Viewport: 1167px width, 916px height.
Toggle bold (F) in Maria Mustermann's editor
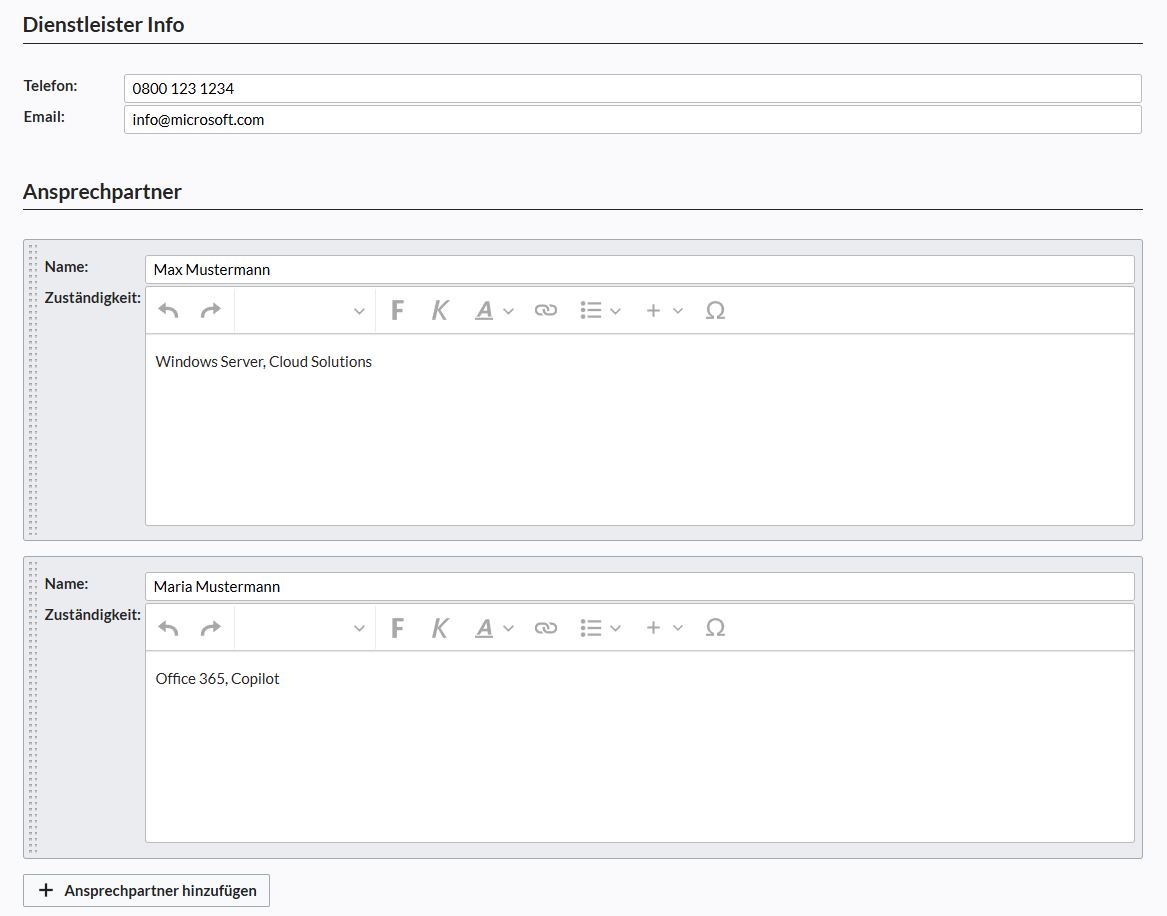coord(397,628)
